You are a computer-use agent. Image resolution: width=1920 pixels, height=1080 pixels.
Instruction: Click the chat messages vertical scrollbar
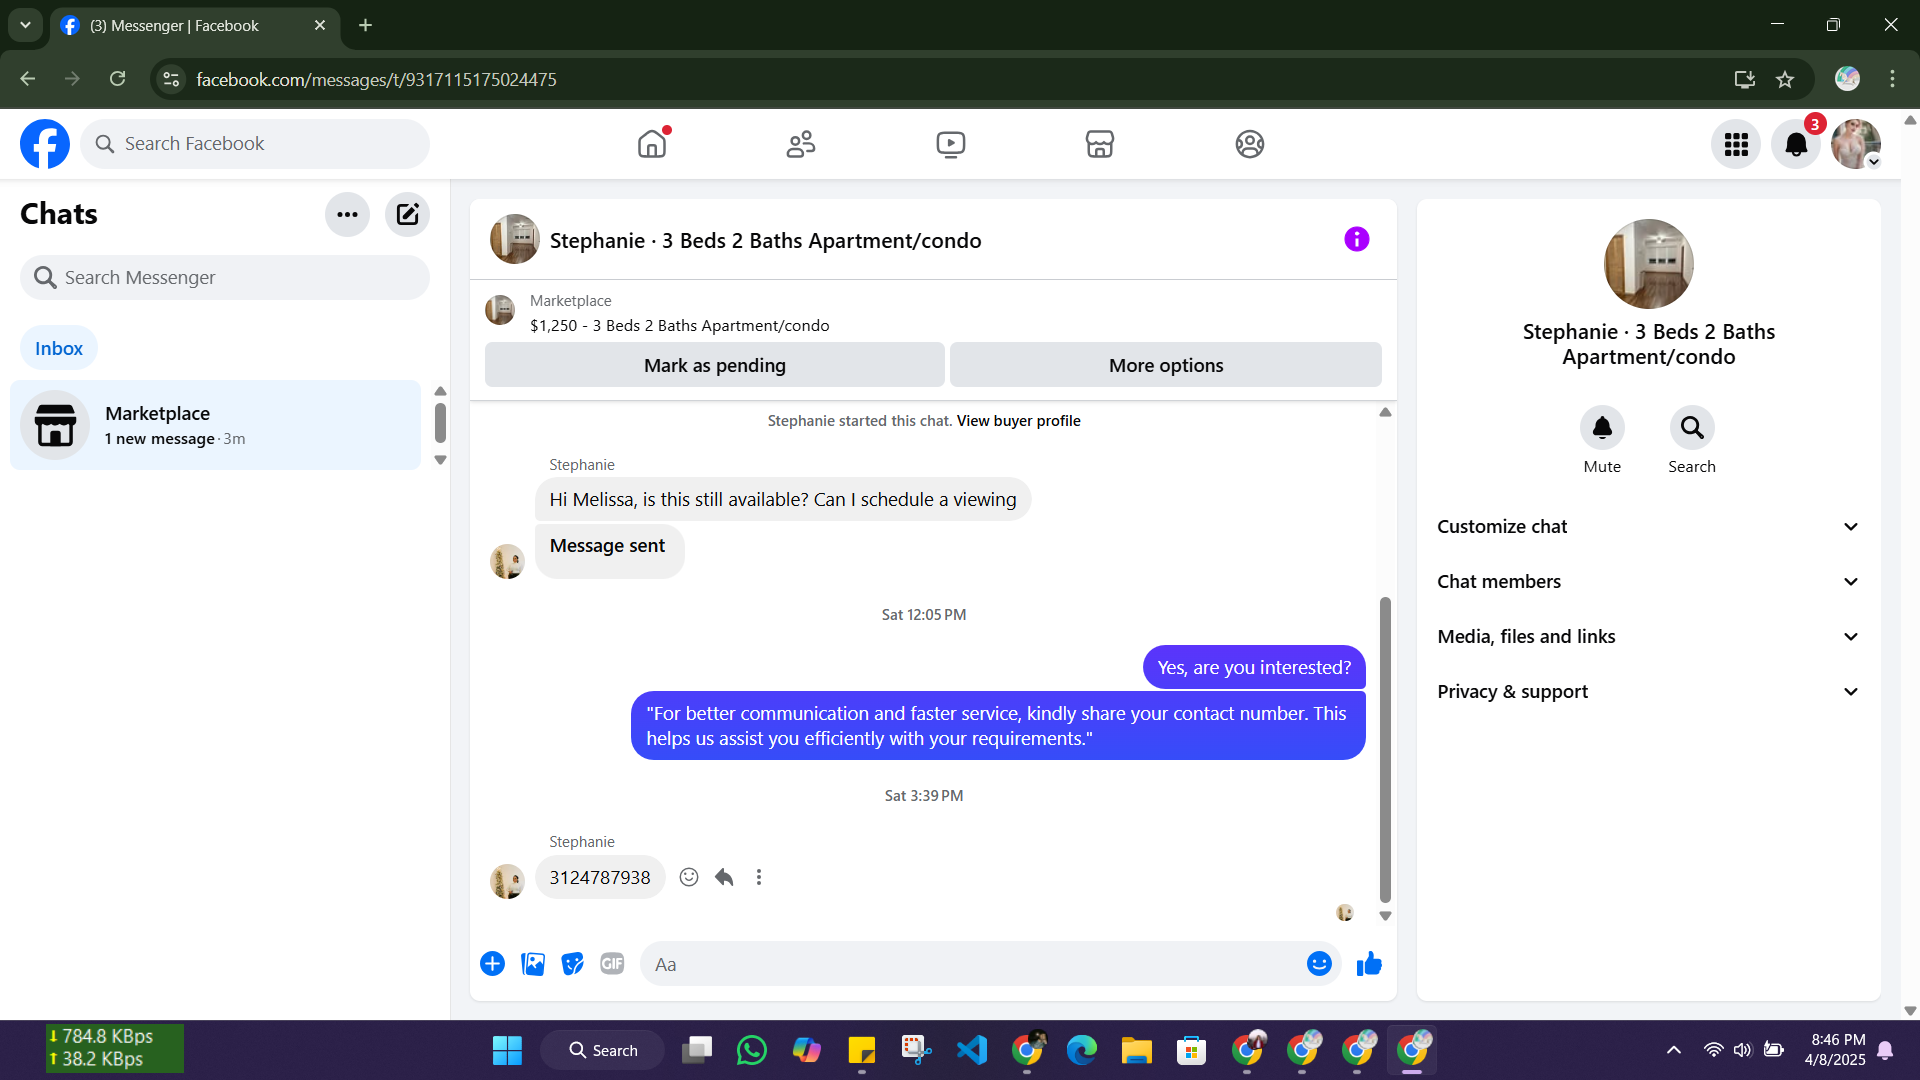[x=1385, y=750]
